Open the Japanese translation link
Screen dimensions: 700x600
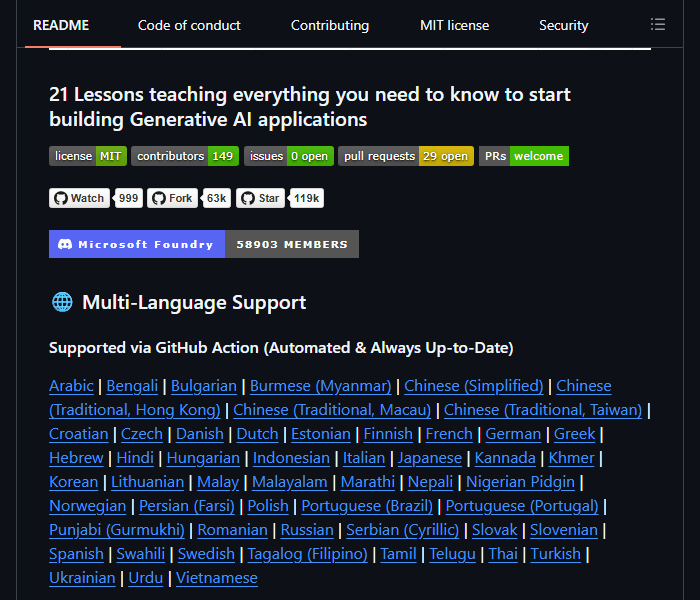tap(430, 458)
